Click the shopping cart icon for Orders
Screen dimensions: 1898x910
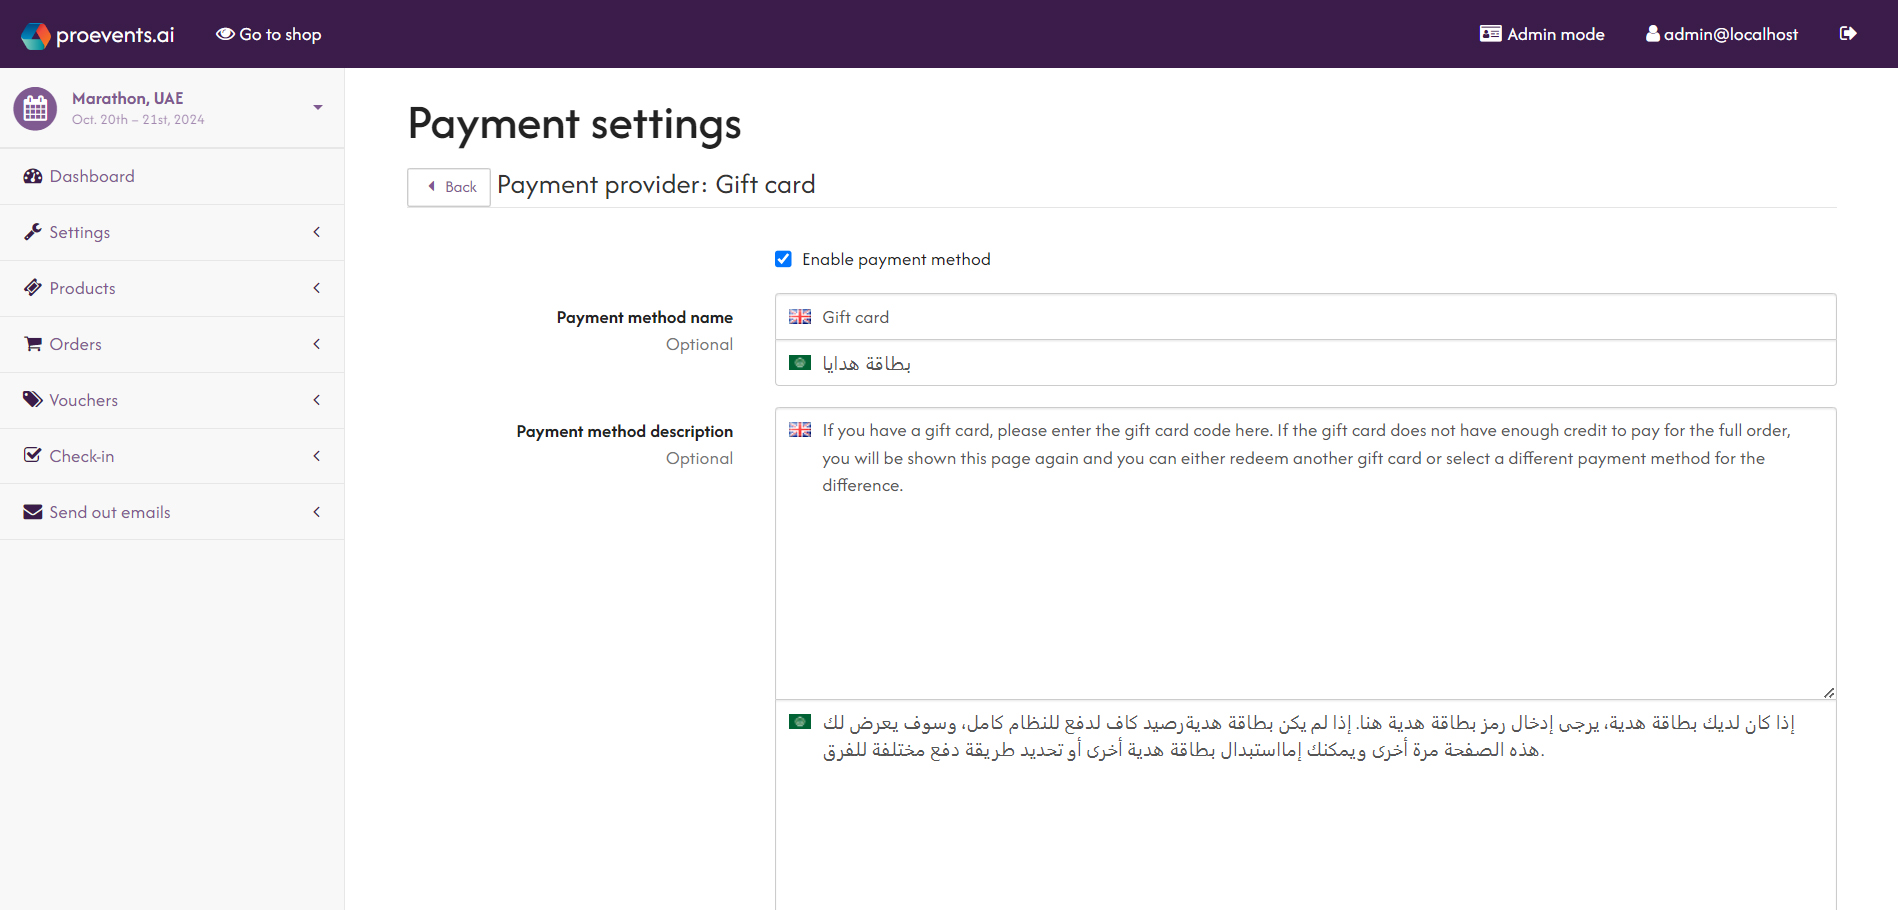coord(33,343)
